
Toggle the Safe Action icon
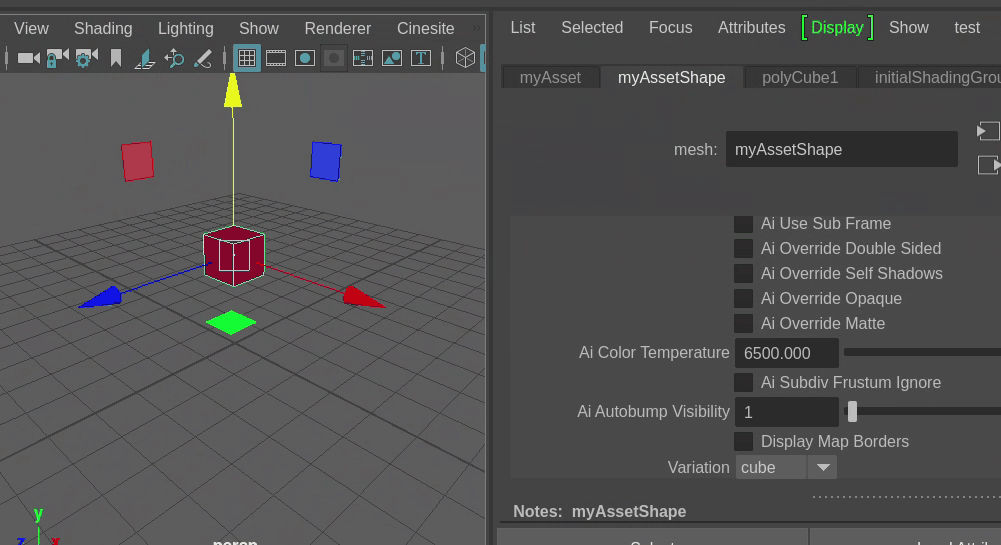click(x=391, y=59)
